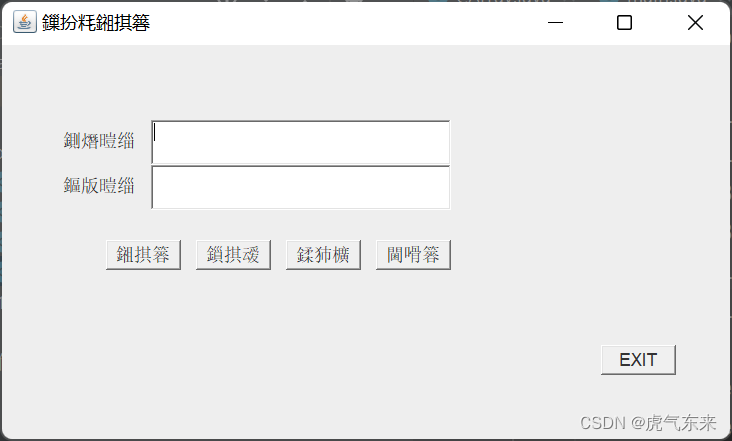
Task: Focus the upper text input field
Action: point(301,142)
